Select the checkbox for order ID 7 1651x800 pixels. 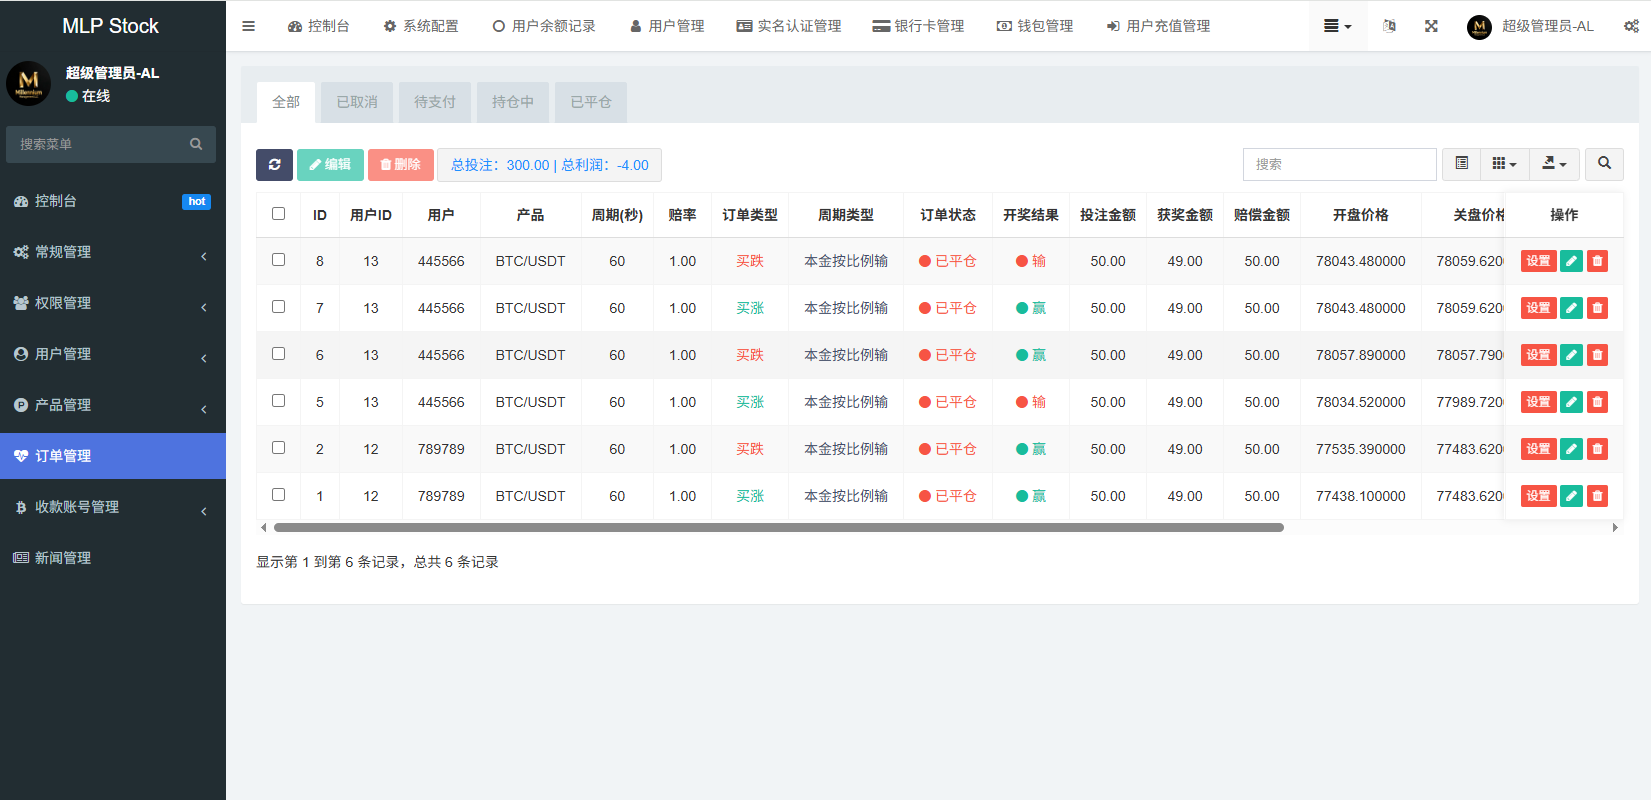coord(278,307)
